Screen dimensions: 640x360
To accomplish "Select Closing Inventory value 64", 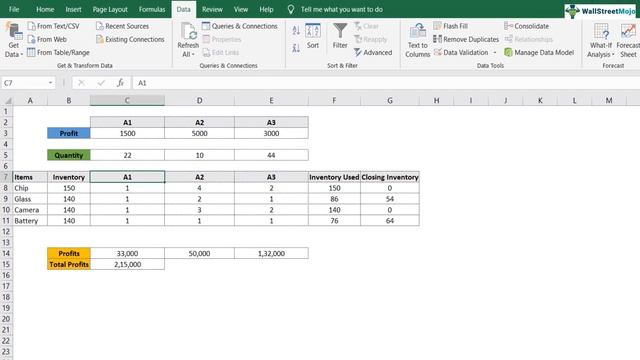I will (x=390, y=221).
